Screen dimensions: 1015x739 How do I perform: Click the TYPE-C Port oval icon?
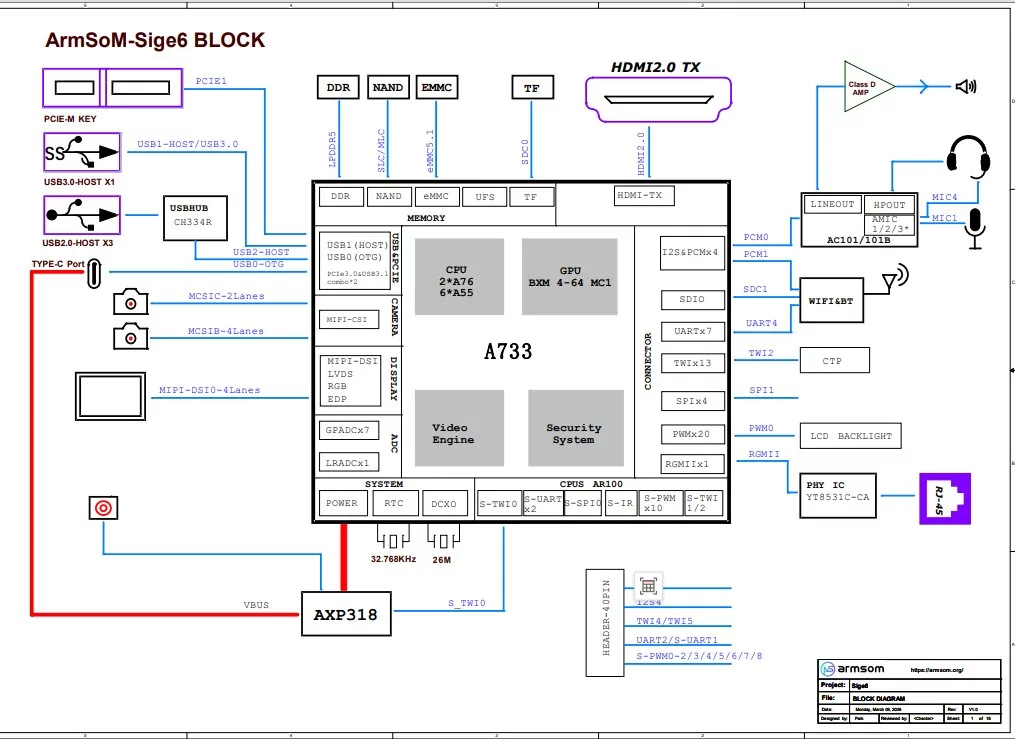pyautogui.click(x=95, y=271)
